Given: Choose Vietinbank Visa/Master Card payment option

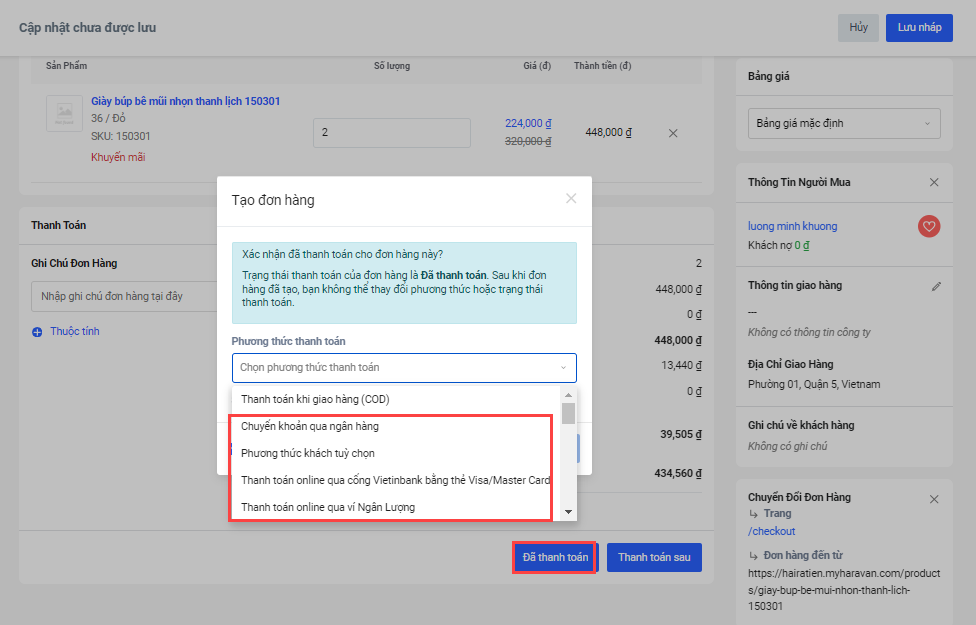Looking at the screenshot, I should (x=395, y=480).
